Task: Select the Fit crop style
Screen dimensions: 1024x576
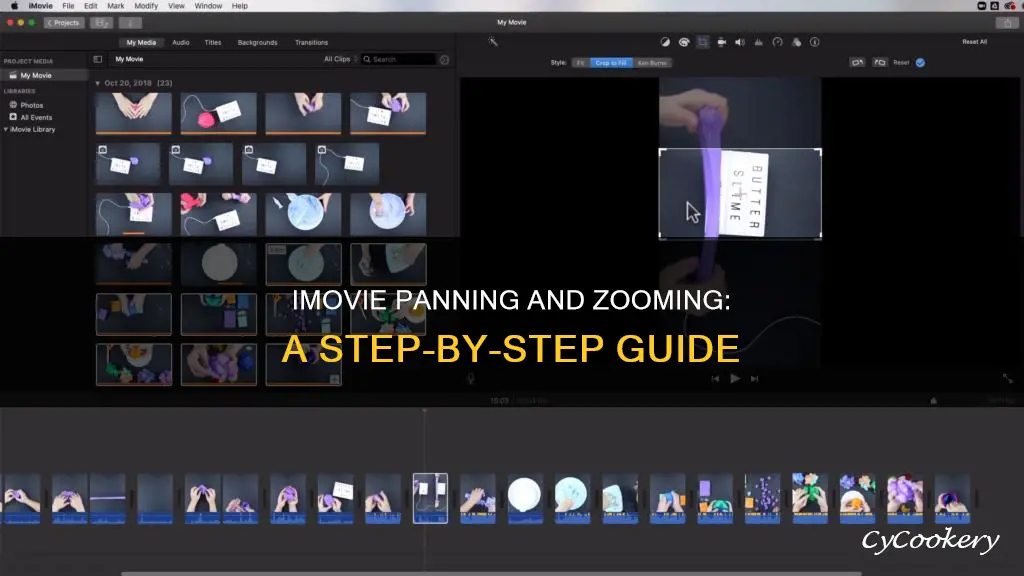Action: tap(581, 63)
